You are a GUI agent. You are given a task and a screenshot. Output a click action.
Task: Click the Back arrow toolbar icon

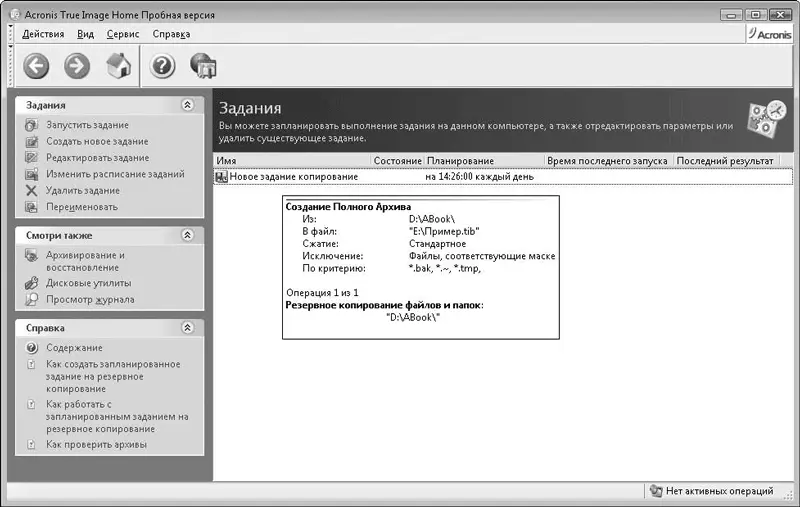[37, 66]
